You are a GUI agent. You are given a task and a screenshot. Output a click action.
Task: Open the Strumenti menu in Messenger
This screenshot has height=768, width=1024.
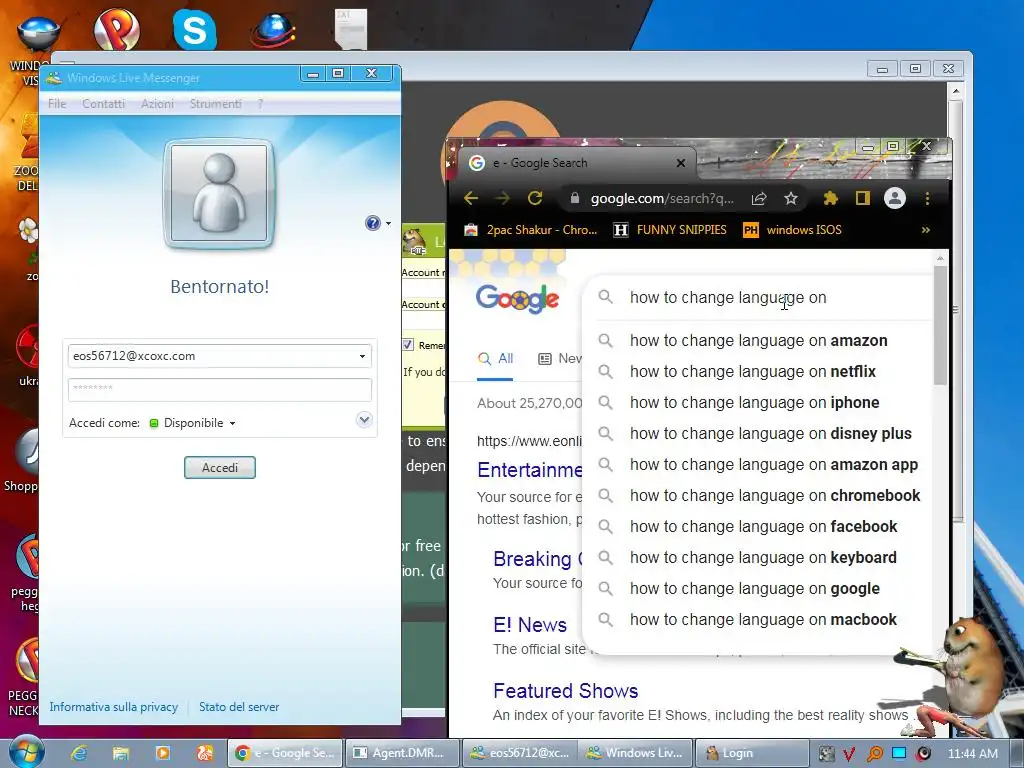[x=216, y=104]
